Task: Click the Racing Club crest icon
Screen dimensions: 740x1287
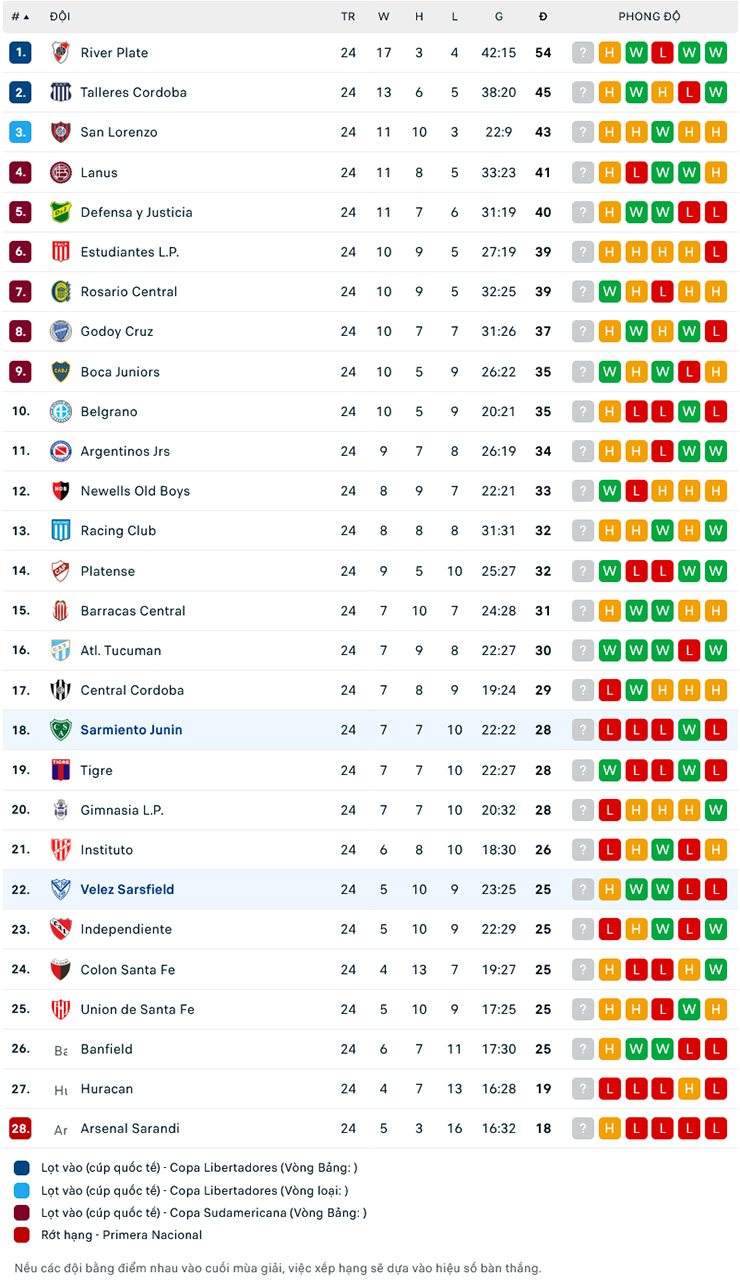Action: [60, 530]
